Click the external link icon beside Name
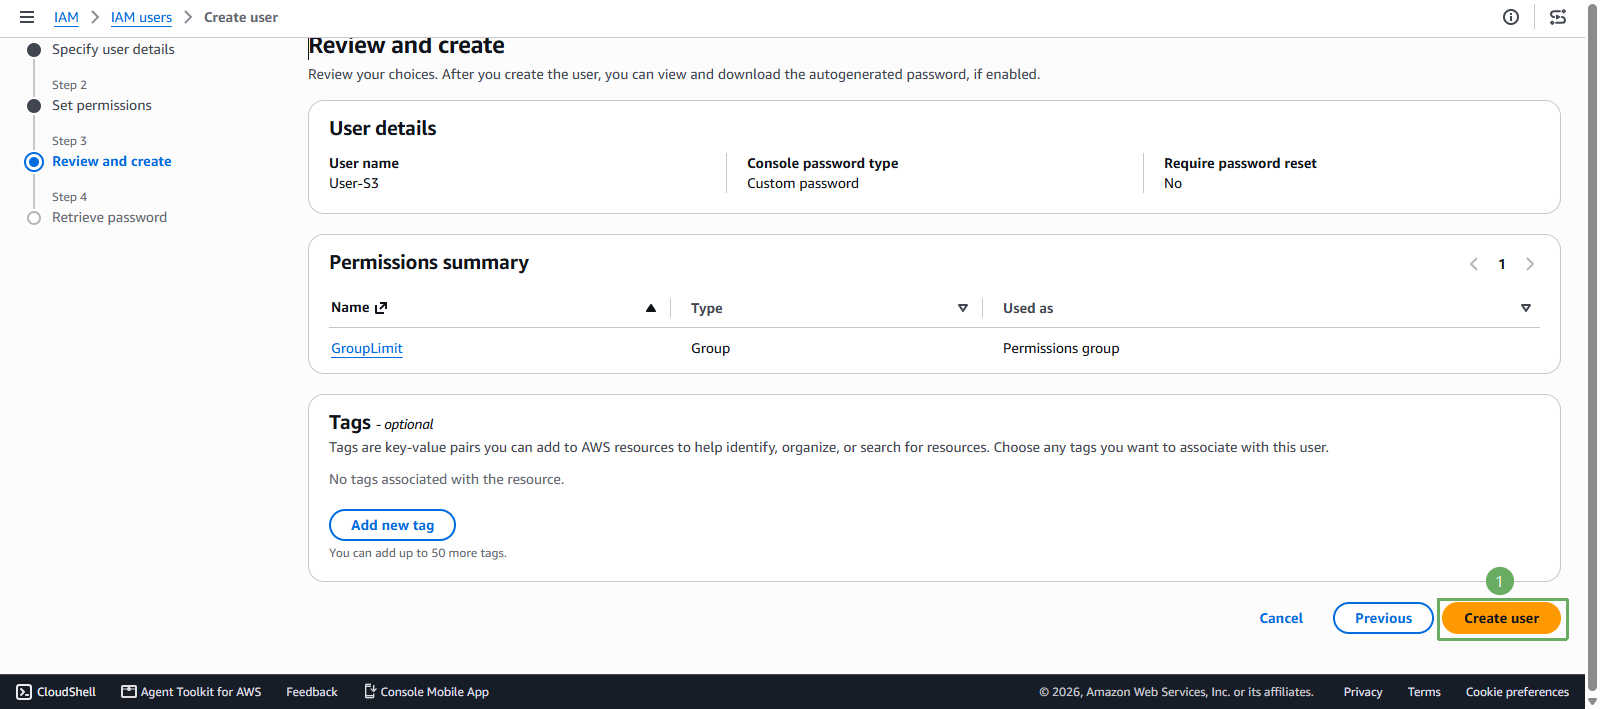 click(381, 308)
